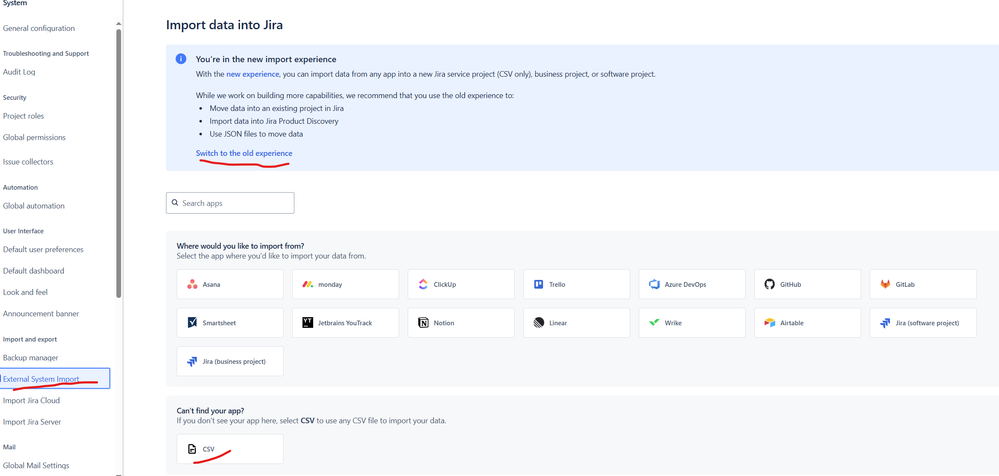Click the magnifier icon in search box
The width and height of the screenshot is (999, 476).
coord(175,203)
